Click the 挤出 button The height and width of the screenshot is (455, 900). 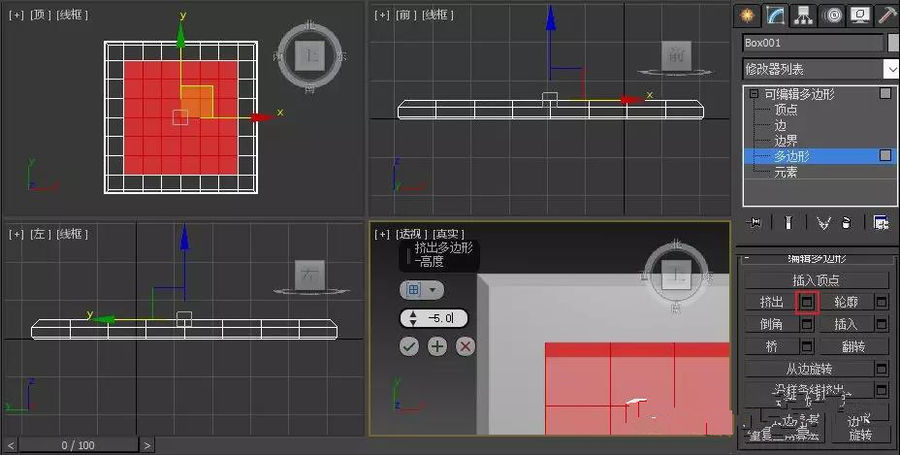[x=771, y=302]
